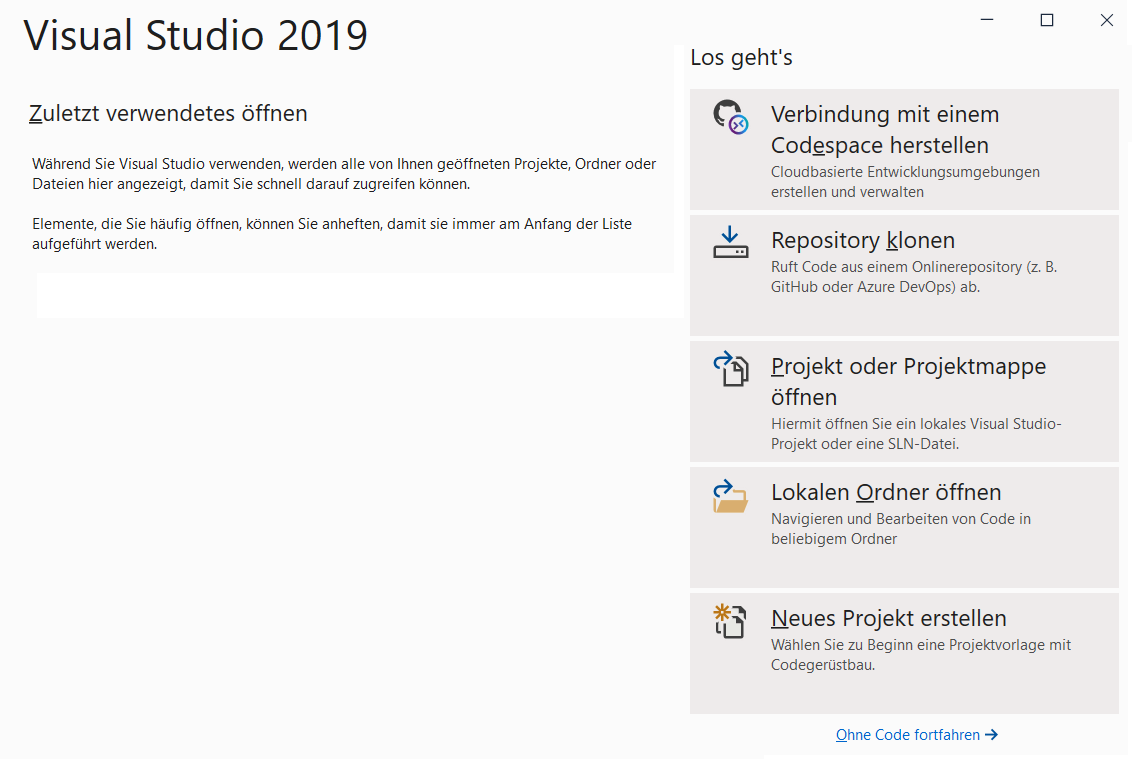Screen dimensions: 1132x760
Task: Click the Ohne Code fortfahren link
Action: (x=907, y=734)
